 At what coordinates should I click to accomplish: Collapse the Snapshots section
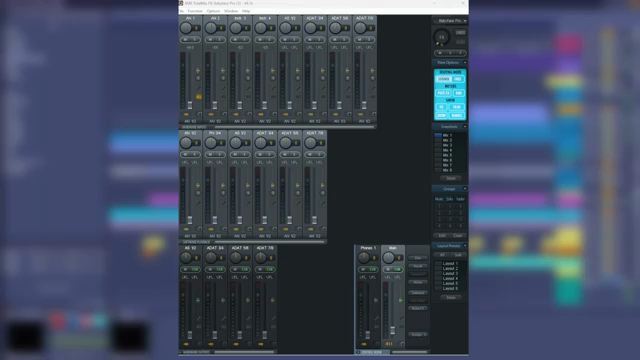[x=465, y=127]
